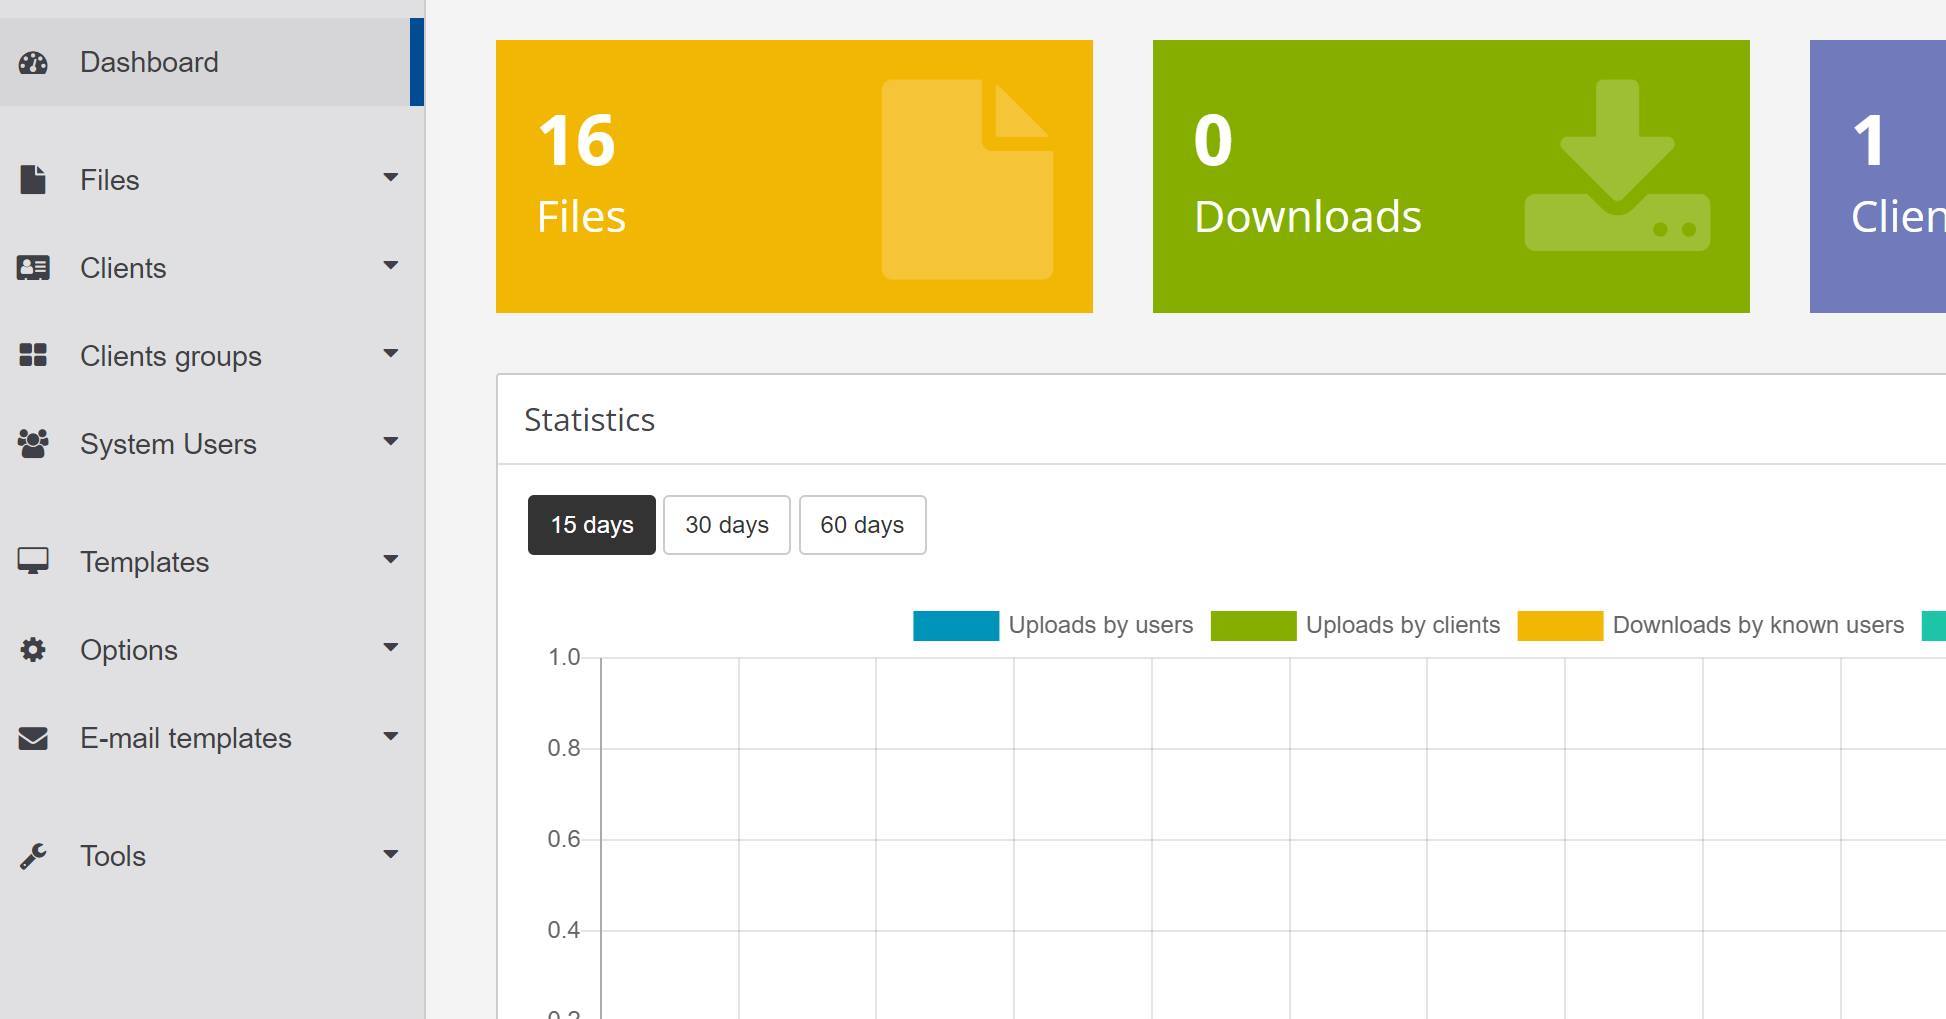This screenshot has height=1019, width=1946.
Task: Click the 0.4 y-axis label
Action: [564, 930]
